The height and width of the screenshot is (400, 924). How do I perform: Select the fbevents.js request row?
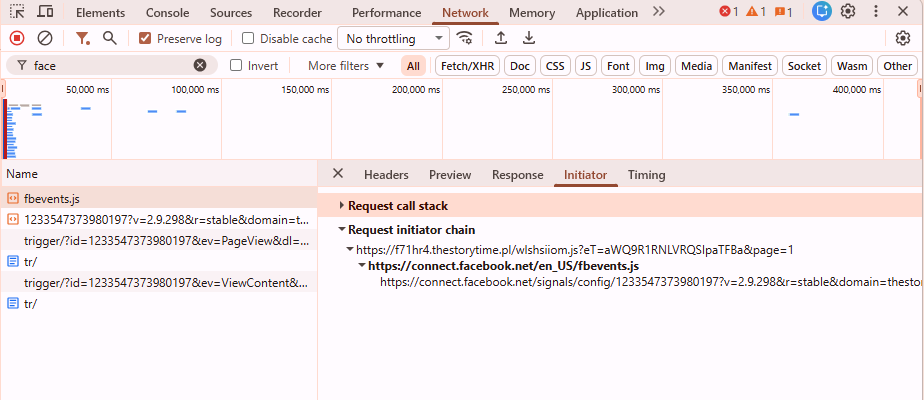pos(52,198)
